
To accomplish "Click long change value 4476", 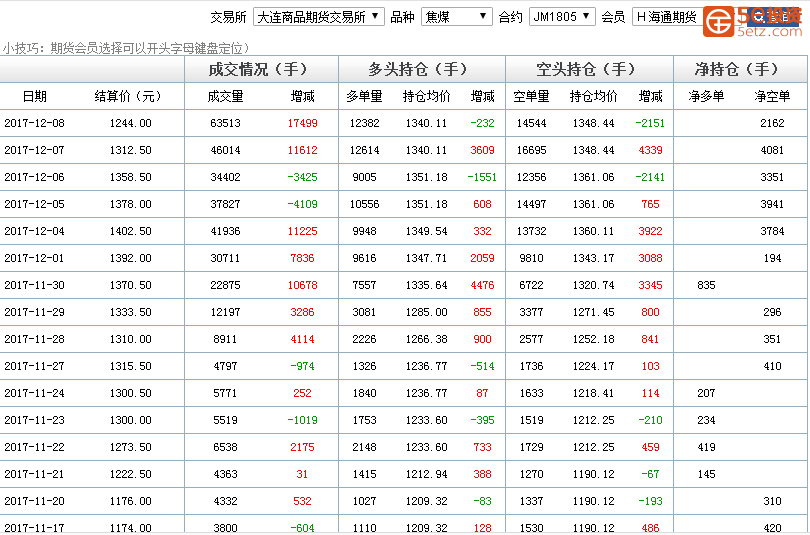I will (x=482, y=285).
